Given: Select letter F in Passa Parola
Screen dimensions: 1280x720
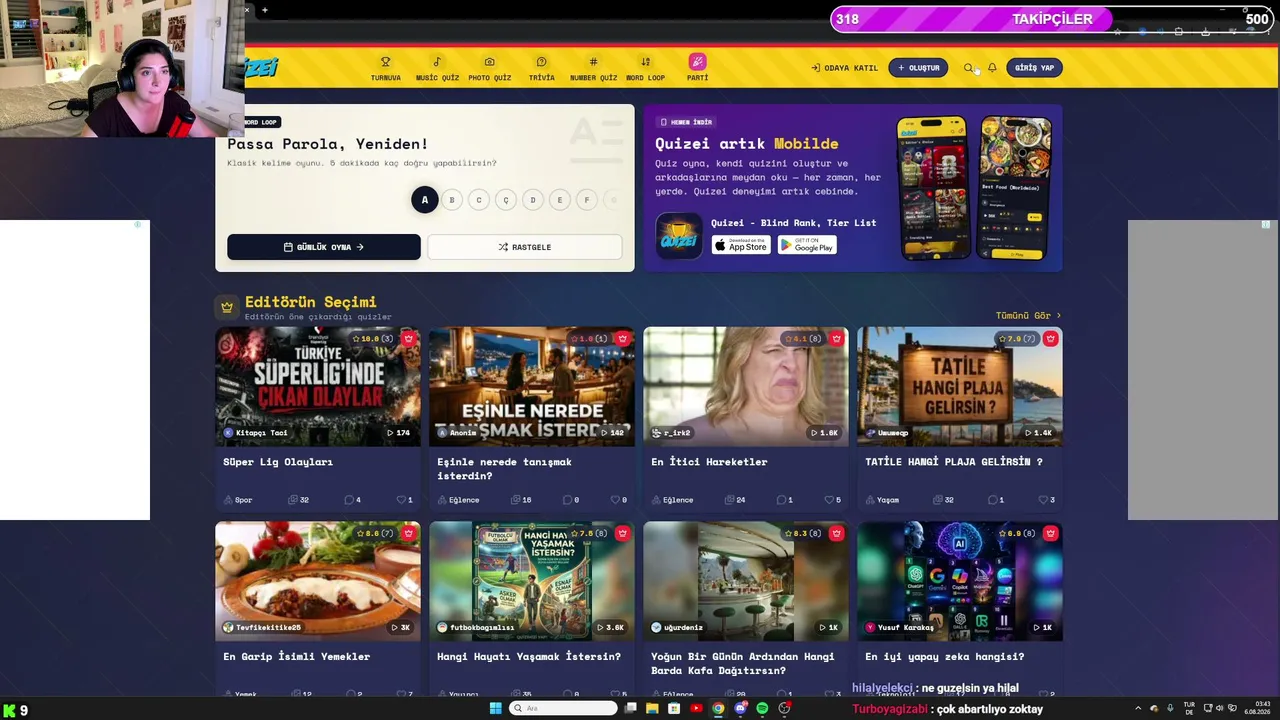Looking at the screenshot, I should [x=587, y=200].
